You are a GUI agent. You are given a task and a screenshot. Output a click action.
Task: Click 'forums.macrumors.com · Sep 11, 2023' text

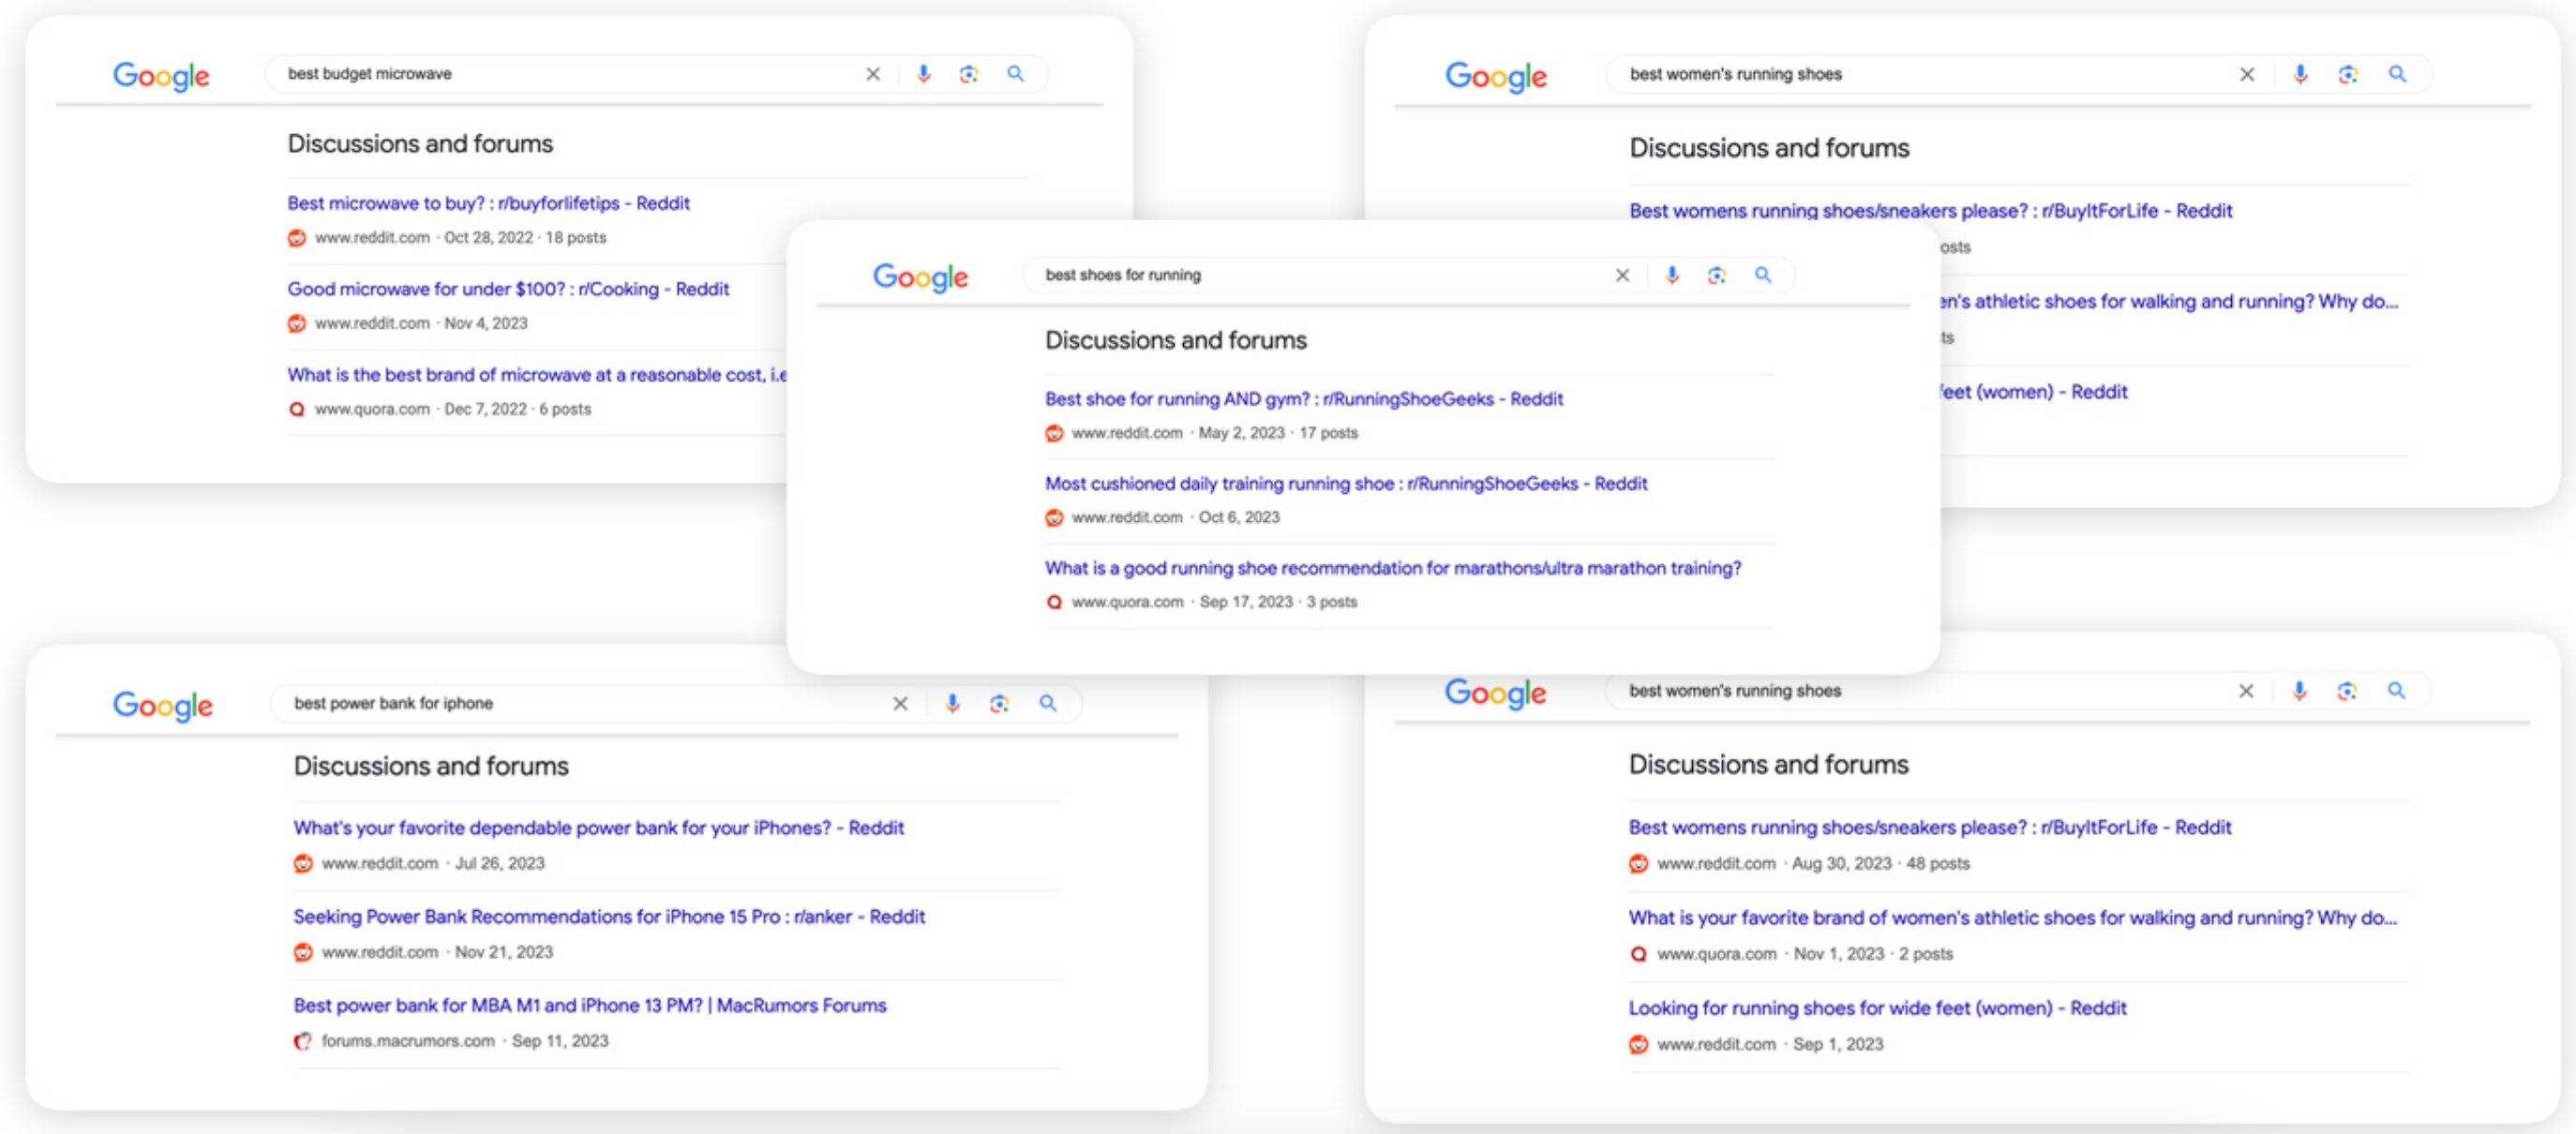click(x=464, y=1041)
